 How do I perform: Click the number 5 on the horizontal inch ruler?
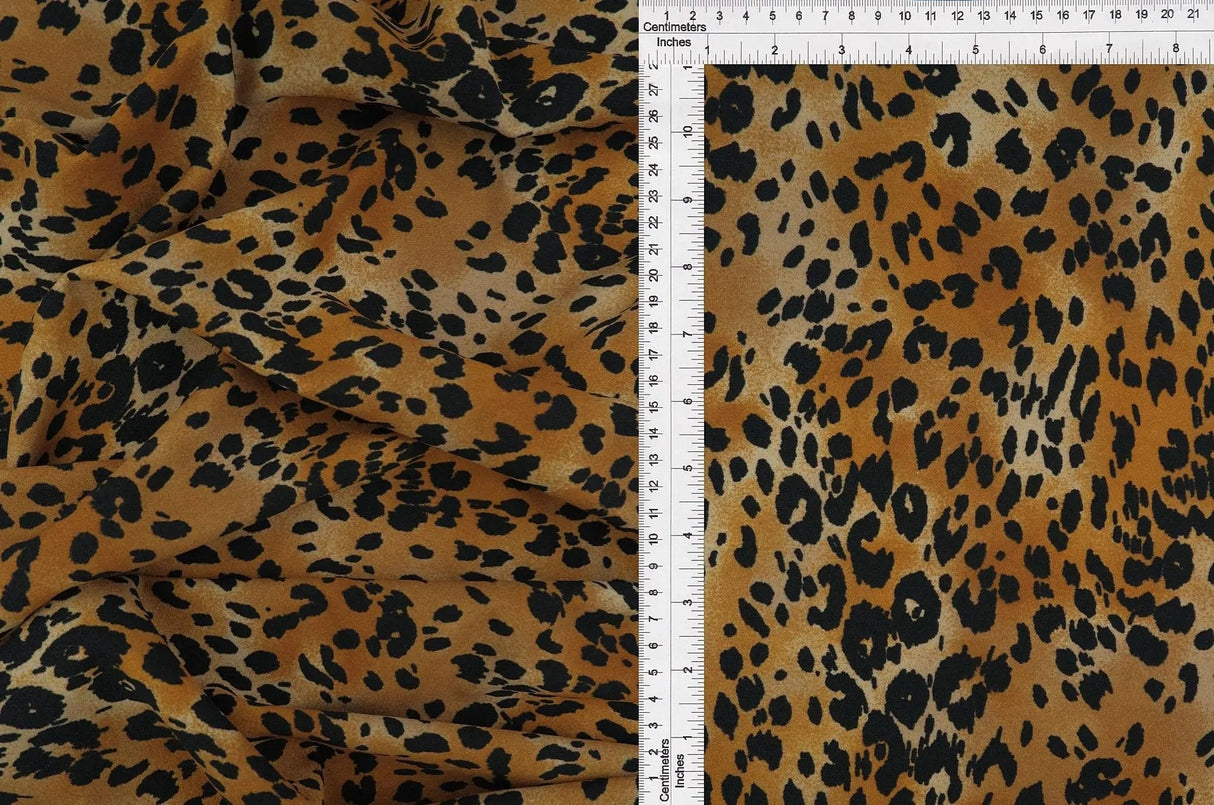(974, 48)
